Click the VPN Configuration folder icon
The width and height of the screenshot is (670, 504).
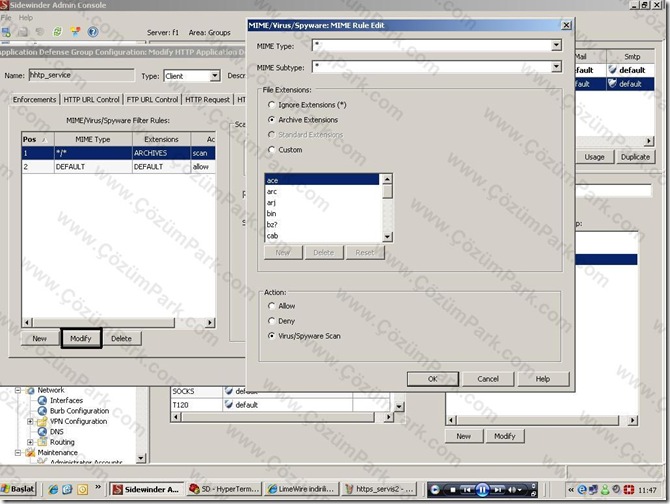tap(42, 421)
